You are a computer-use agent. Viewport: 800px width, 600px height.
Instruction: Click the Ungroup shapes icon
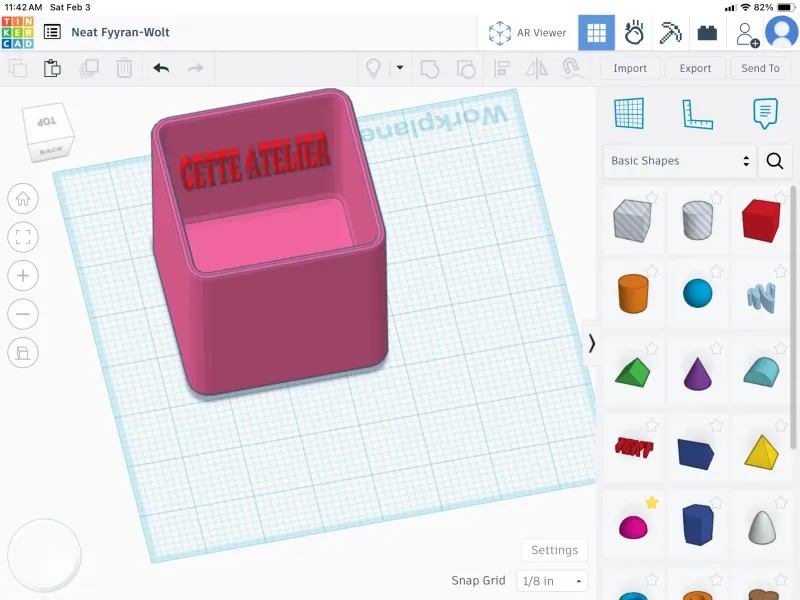466,68
